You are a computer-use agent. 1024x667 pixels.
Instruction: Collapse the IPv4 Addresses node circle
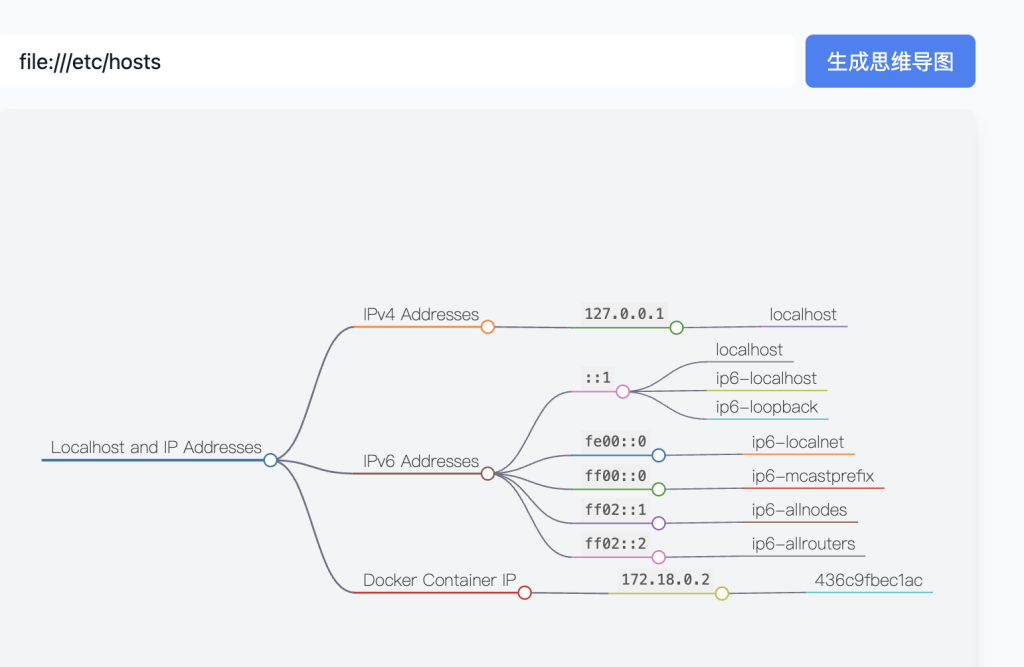point(488,327)
